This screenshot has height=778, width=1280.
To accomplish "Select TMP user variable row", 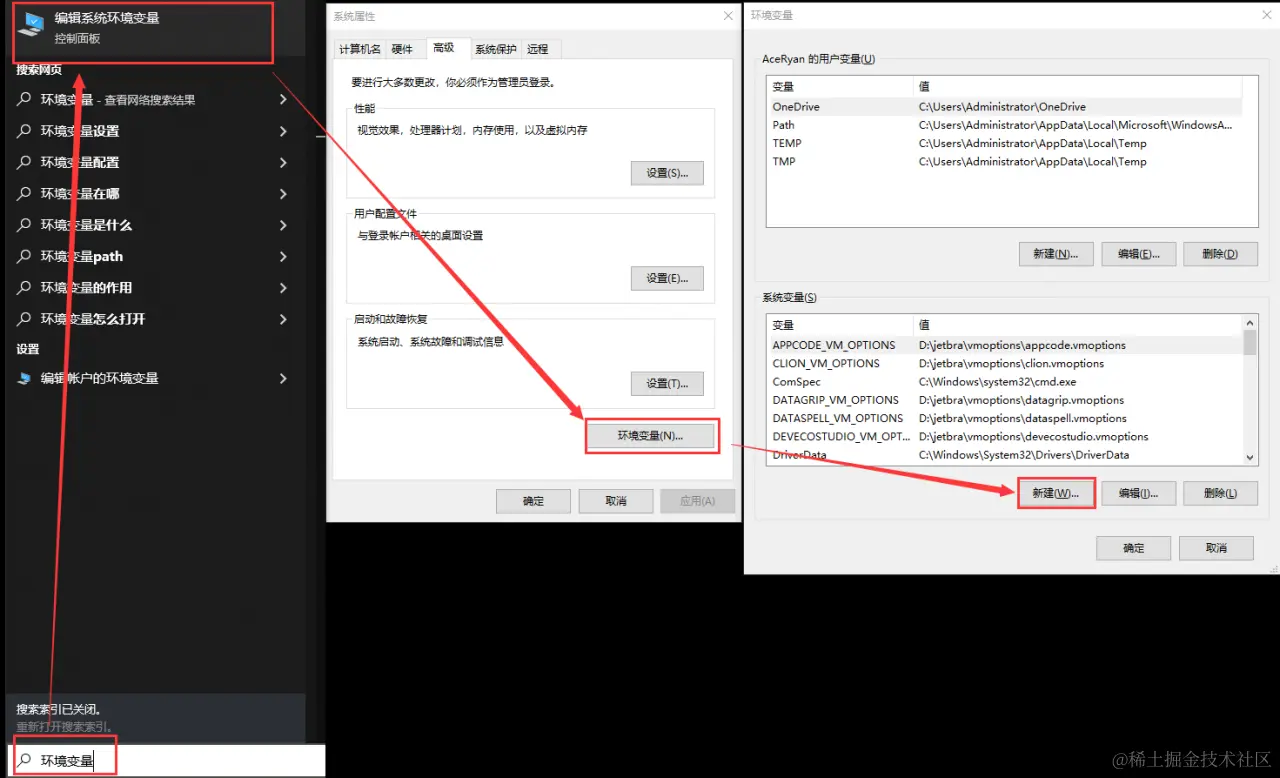I will [x=1005, y=161].
